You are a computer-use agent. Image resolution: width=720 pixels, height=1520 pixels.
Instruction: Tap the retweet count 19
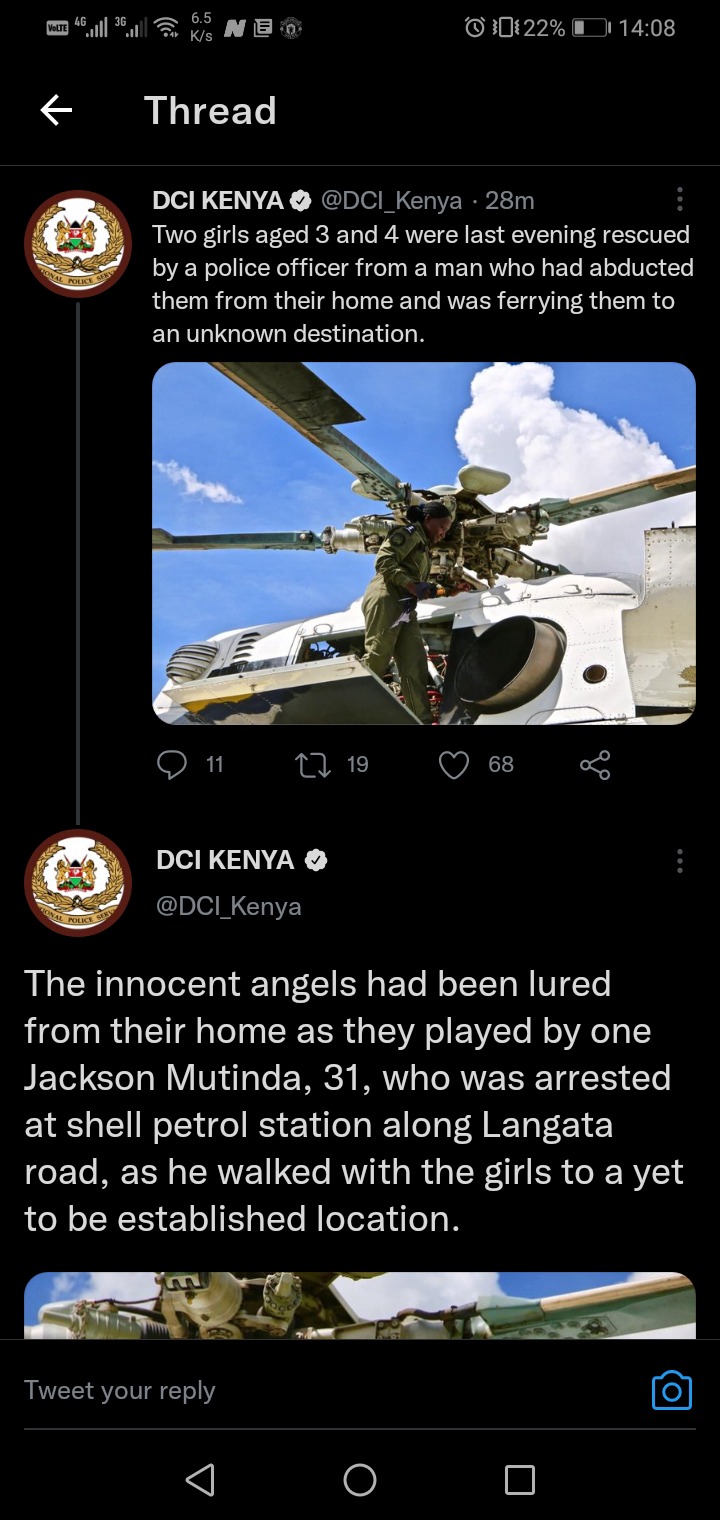(x=358, y=765)
